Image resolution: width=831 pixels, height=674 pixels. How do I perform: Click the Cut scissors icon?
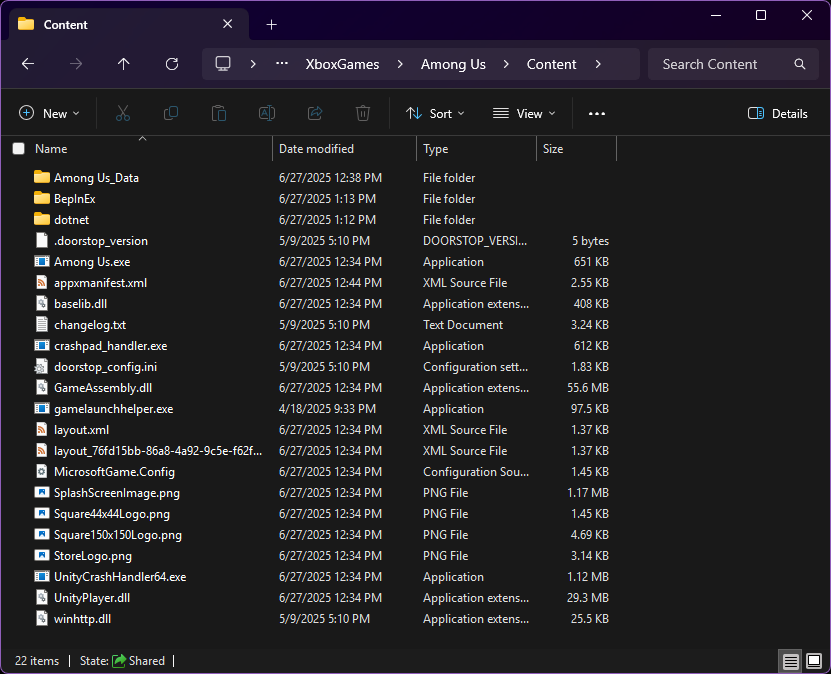tap(123, 113)
